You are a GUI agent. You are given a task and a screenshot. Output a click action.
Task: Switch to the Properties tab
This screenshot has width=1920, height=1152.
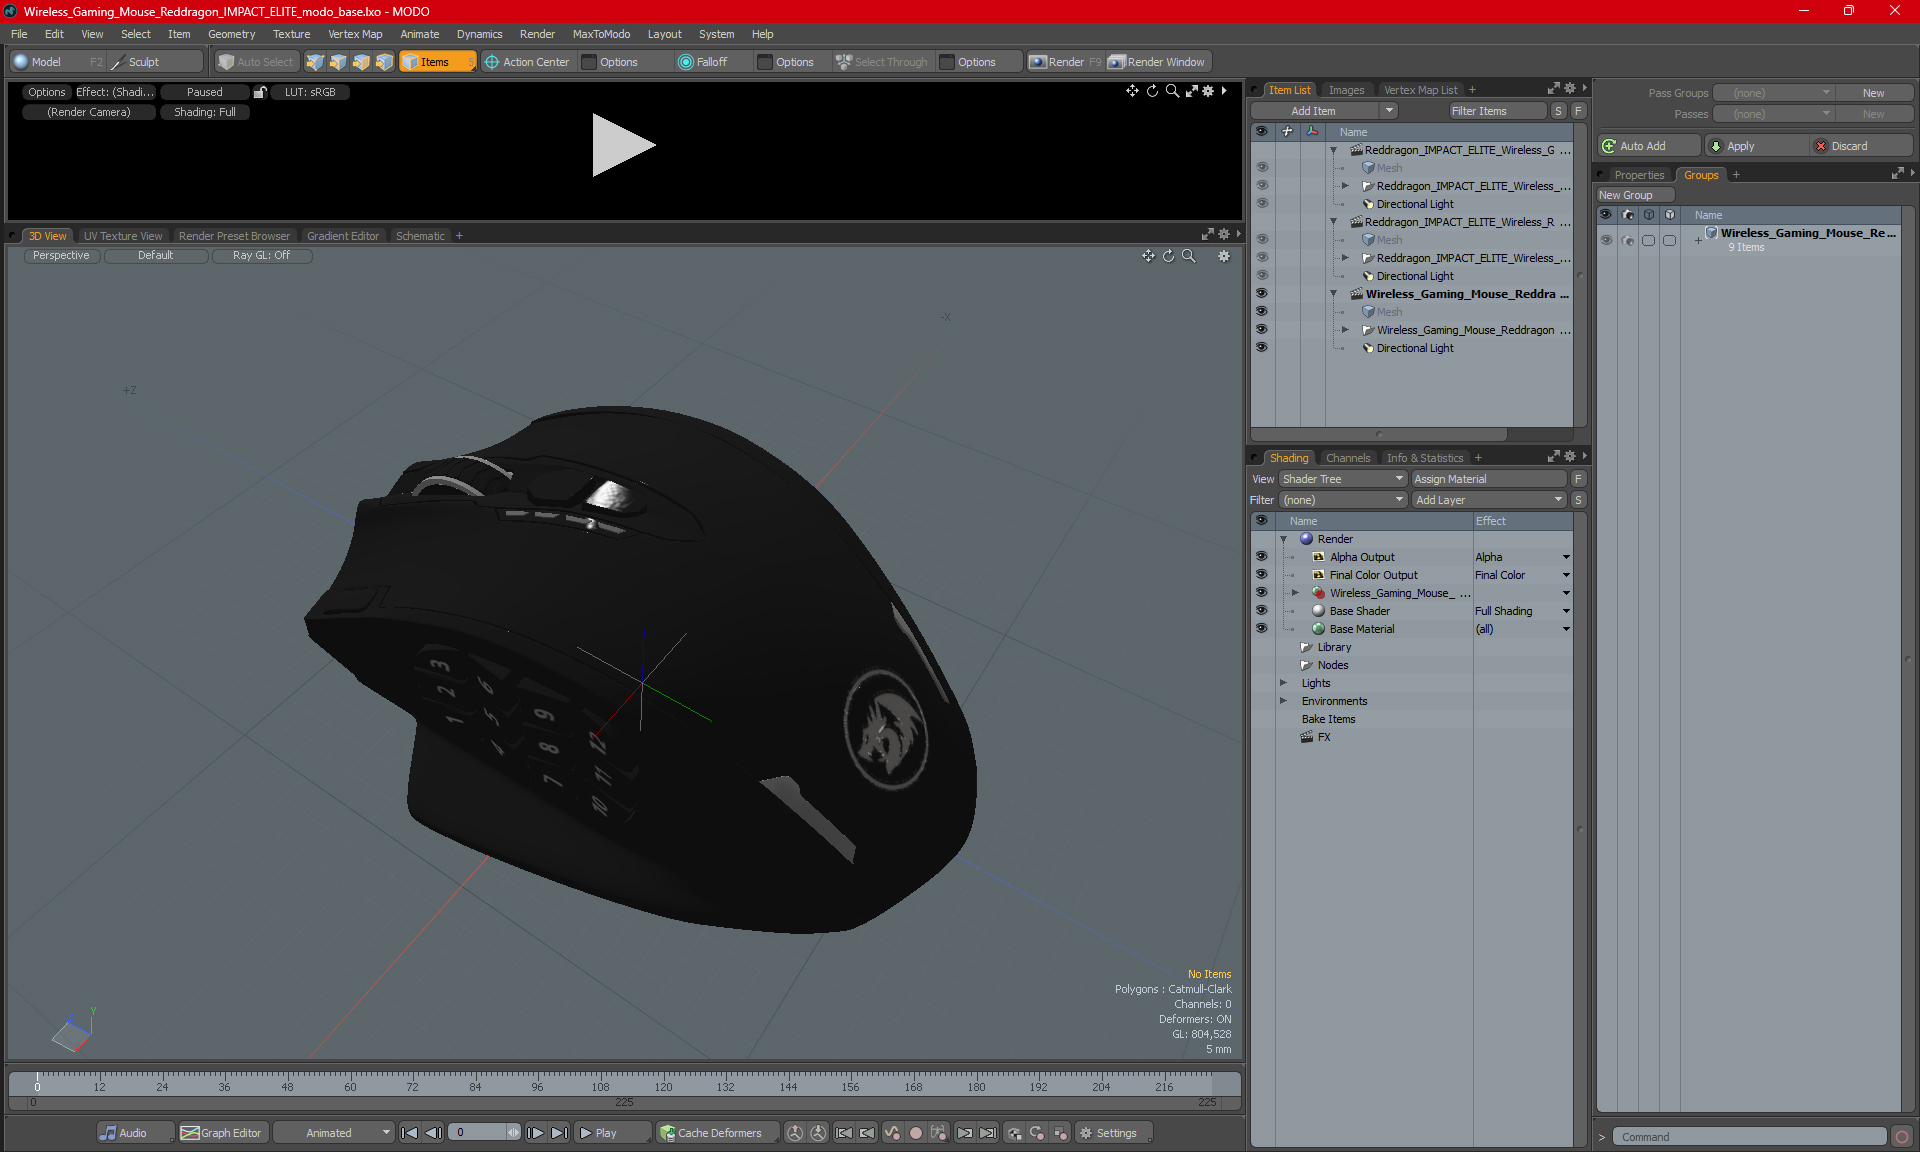pos(1639,175)
